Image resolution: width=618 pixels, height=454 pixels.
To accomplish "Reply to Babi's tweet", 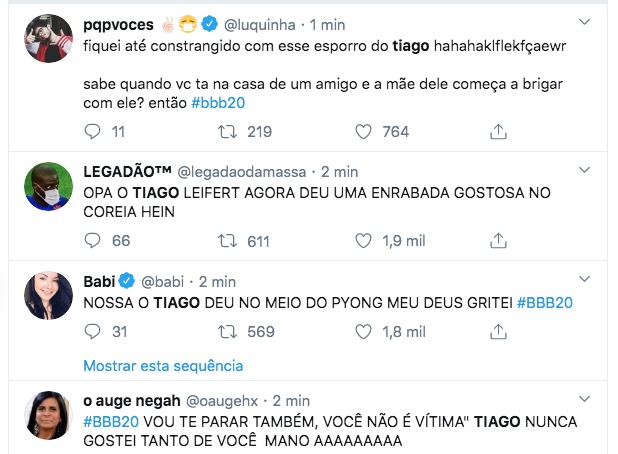I will tap(93, 332).
